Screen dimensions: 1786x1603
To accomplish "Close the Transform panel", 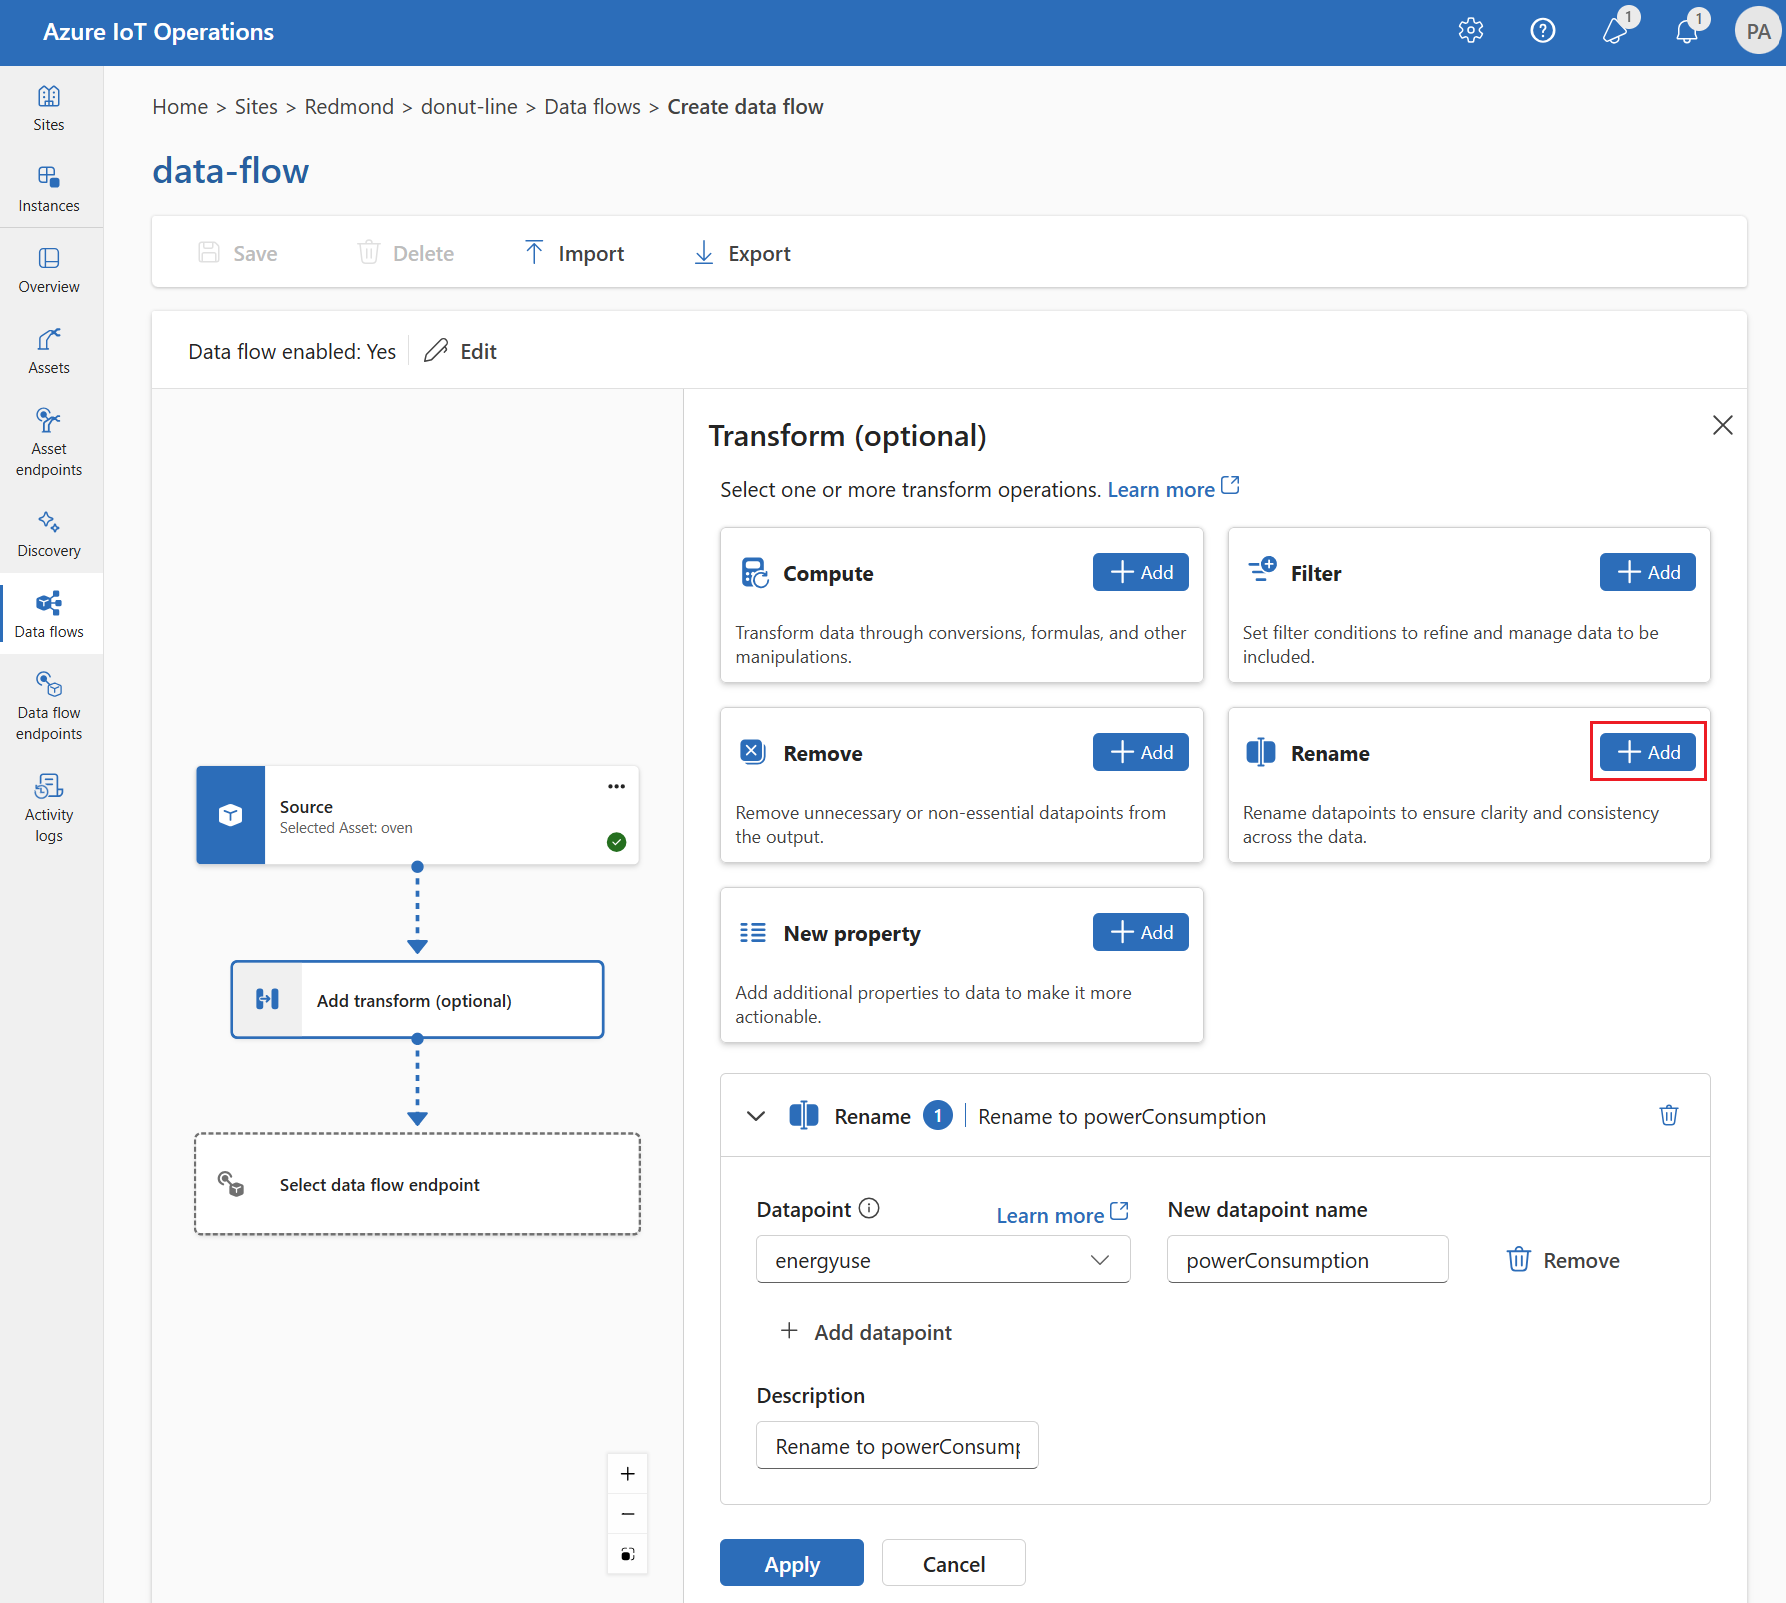I will [1722, 425].
